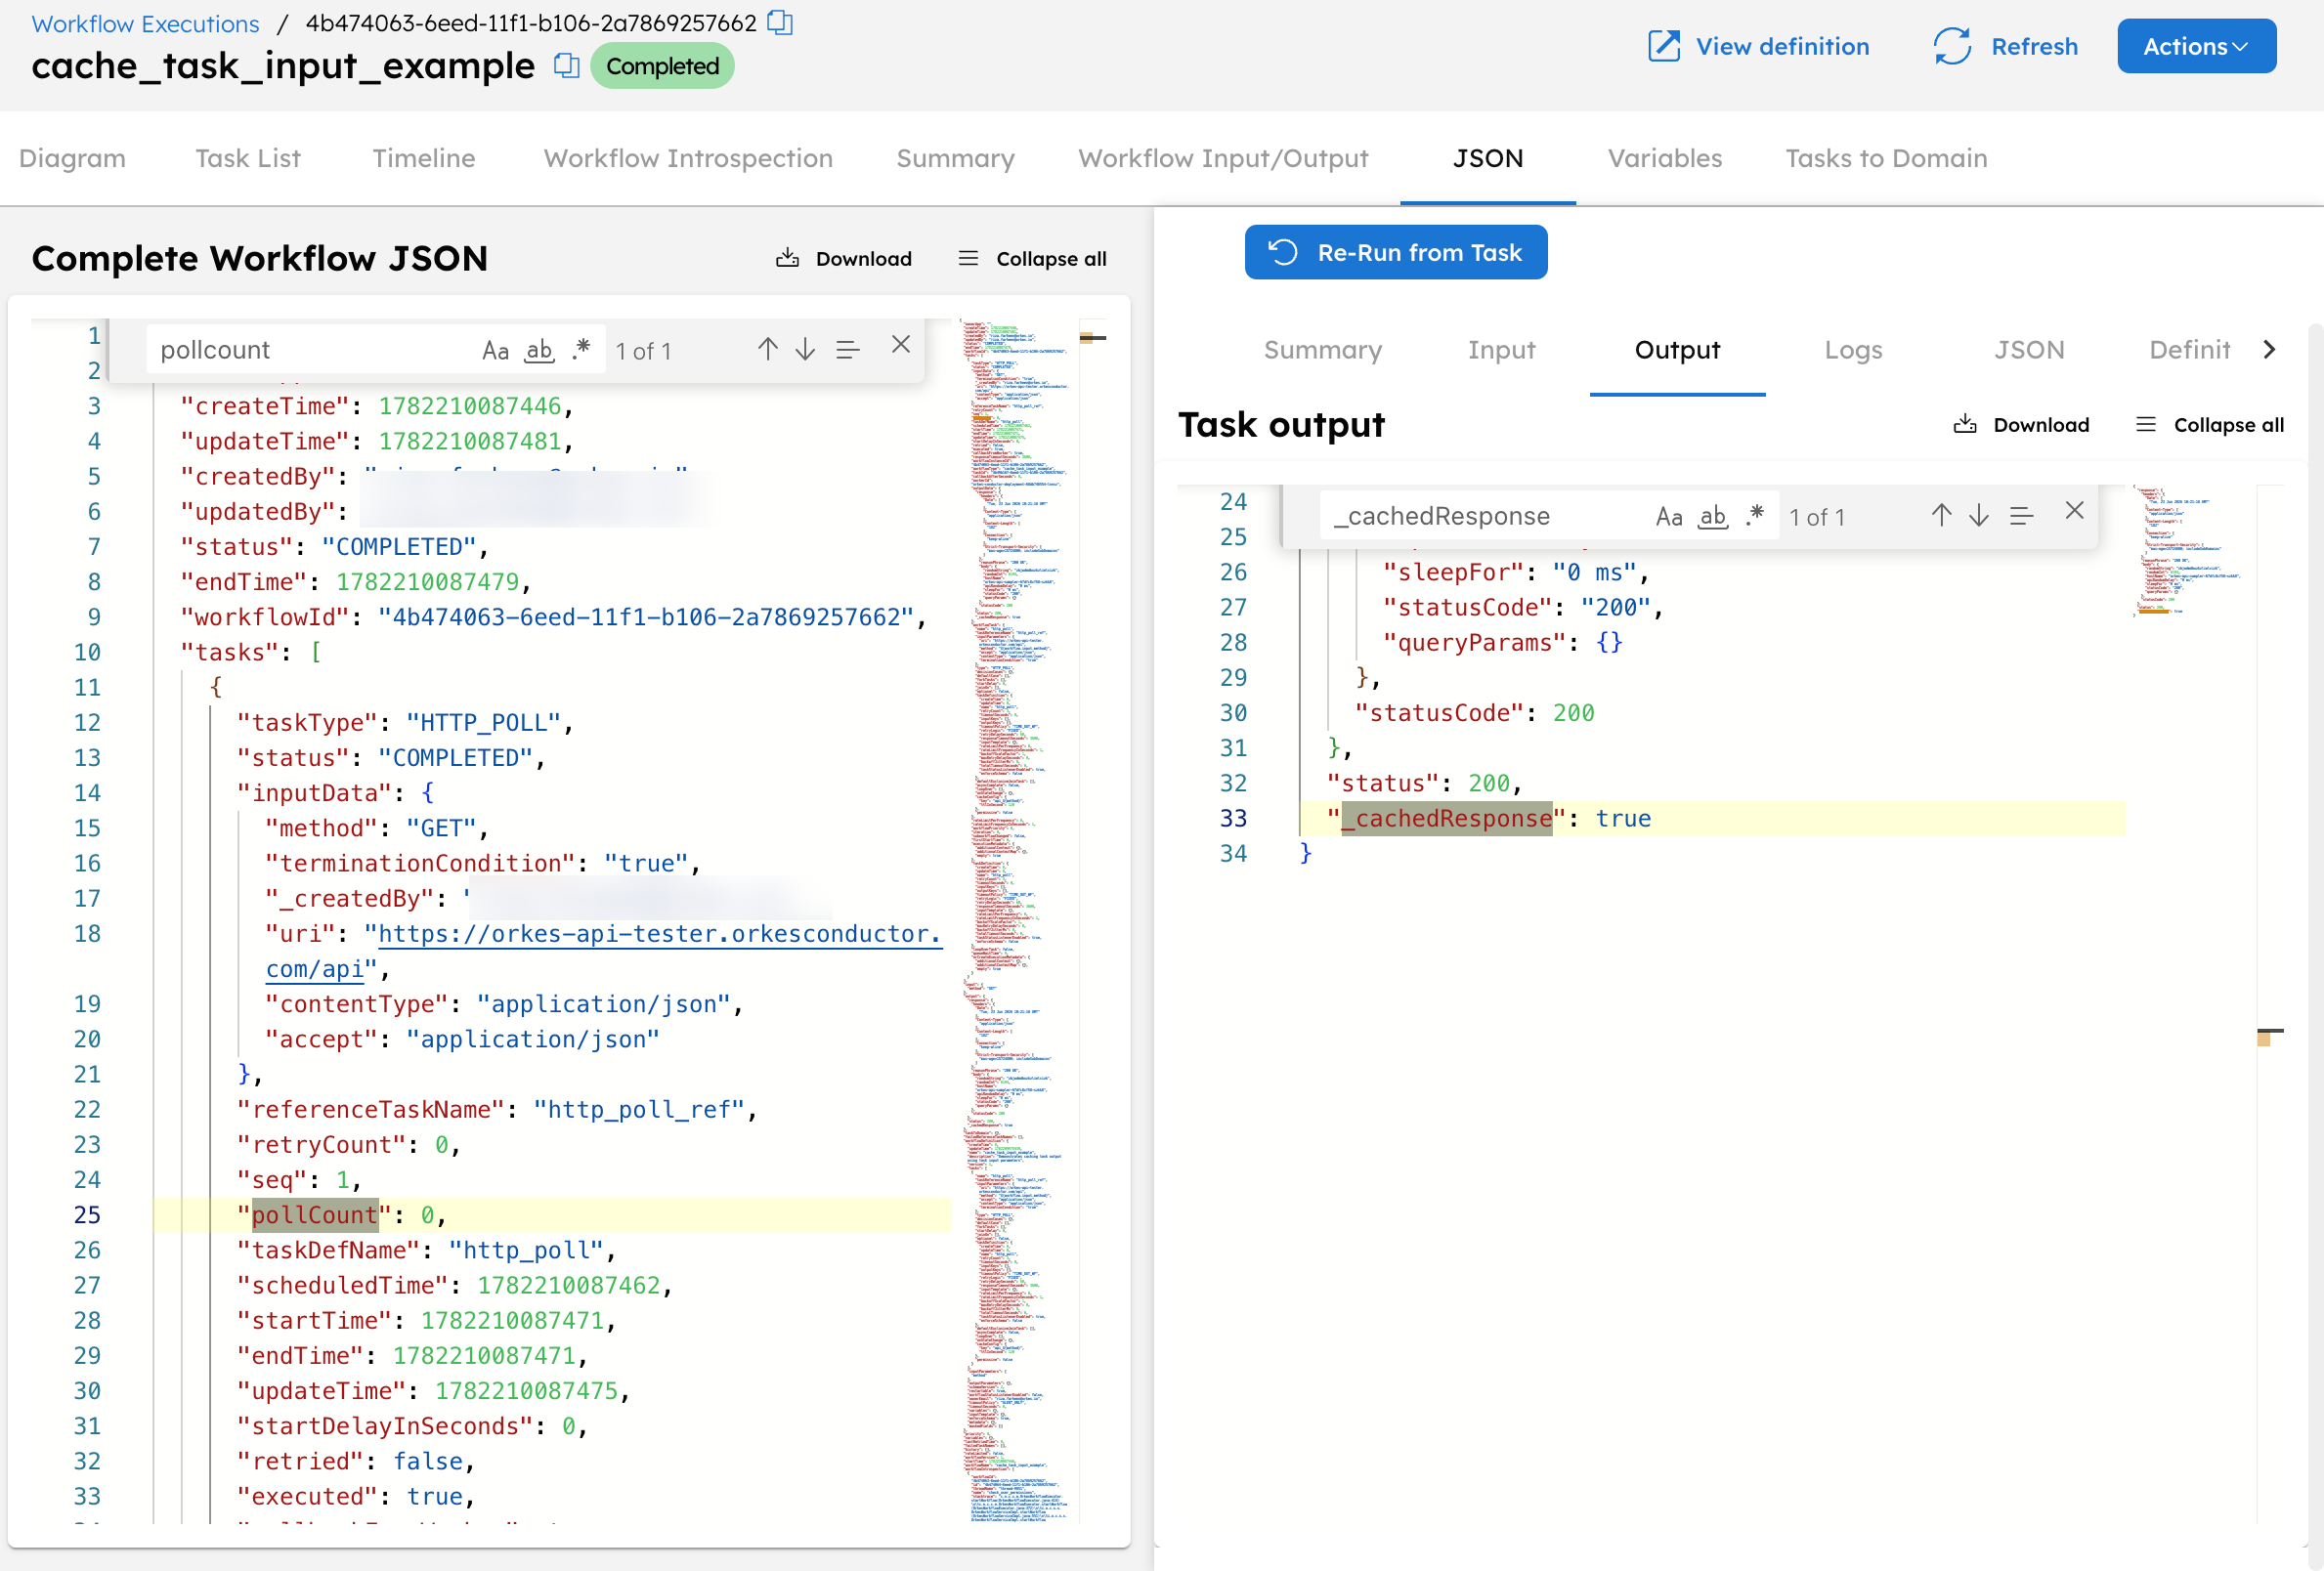Refresh the workflow execution
2324x1571 pixels.
[x=2005, y=46]
